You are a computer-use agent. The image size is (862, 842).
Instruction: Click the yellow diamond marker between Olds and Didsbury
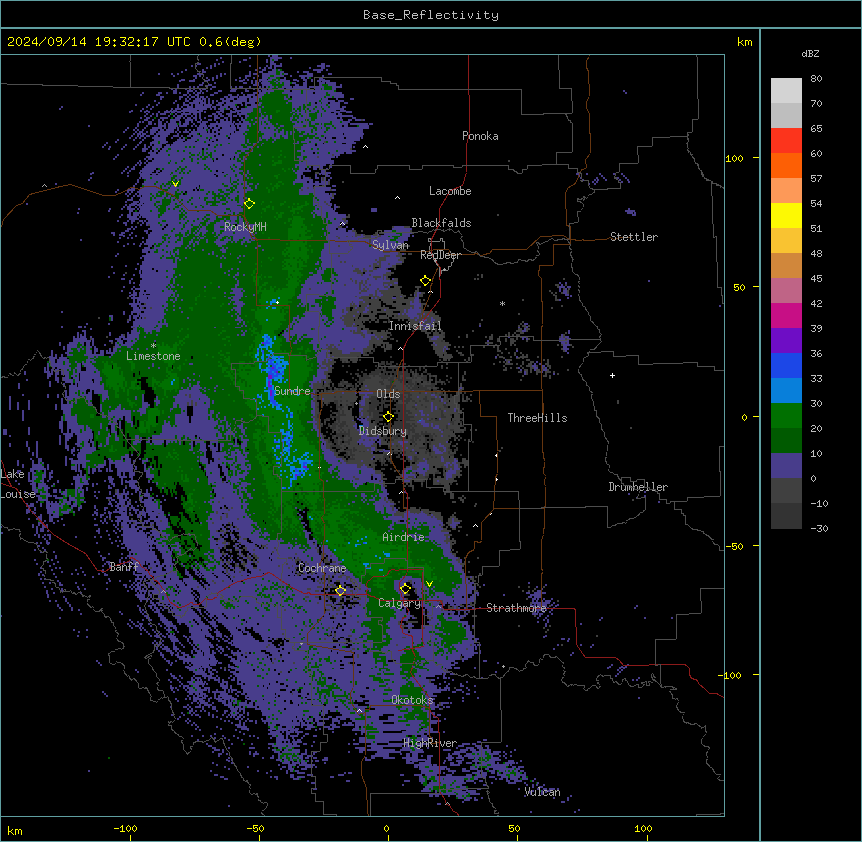tap(388, 416)
